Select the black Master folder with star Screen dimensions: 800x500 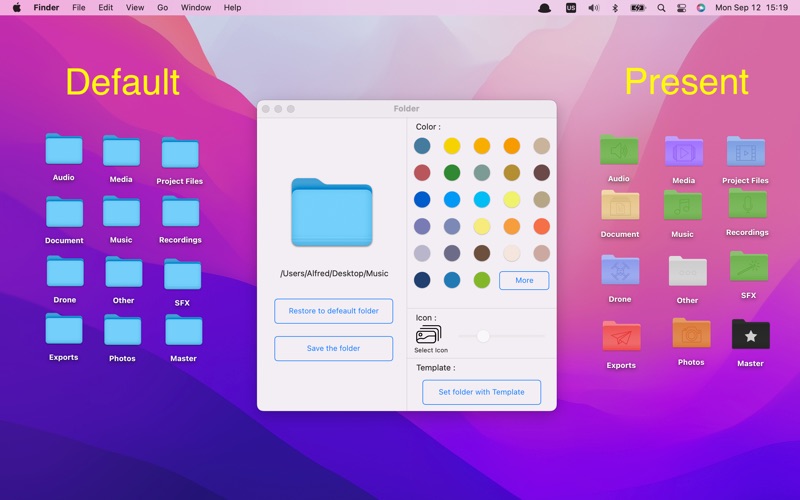(x=750, y=336)
